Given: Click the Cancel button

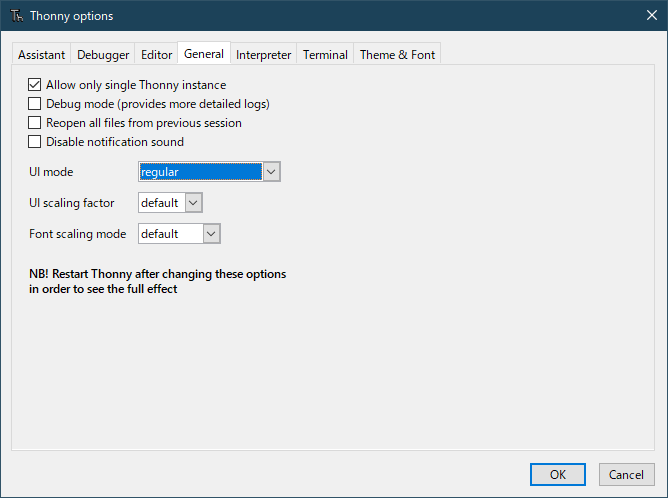Looking at the screenshot, I should [626, 474].
